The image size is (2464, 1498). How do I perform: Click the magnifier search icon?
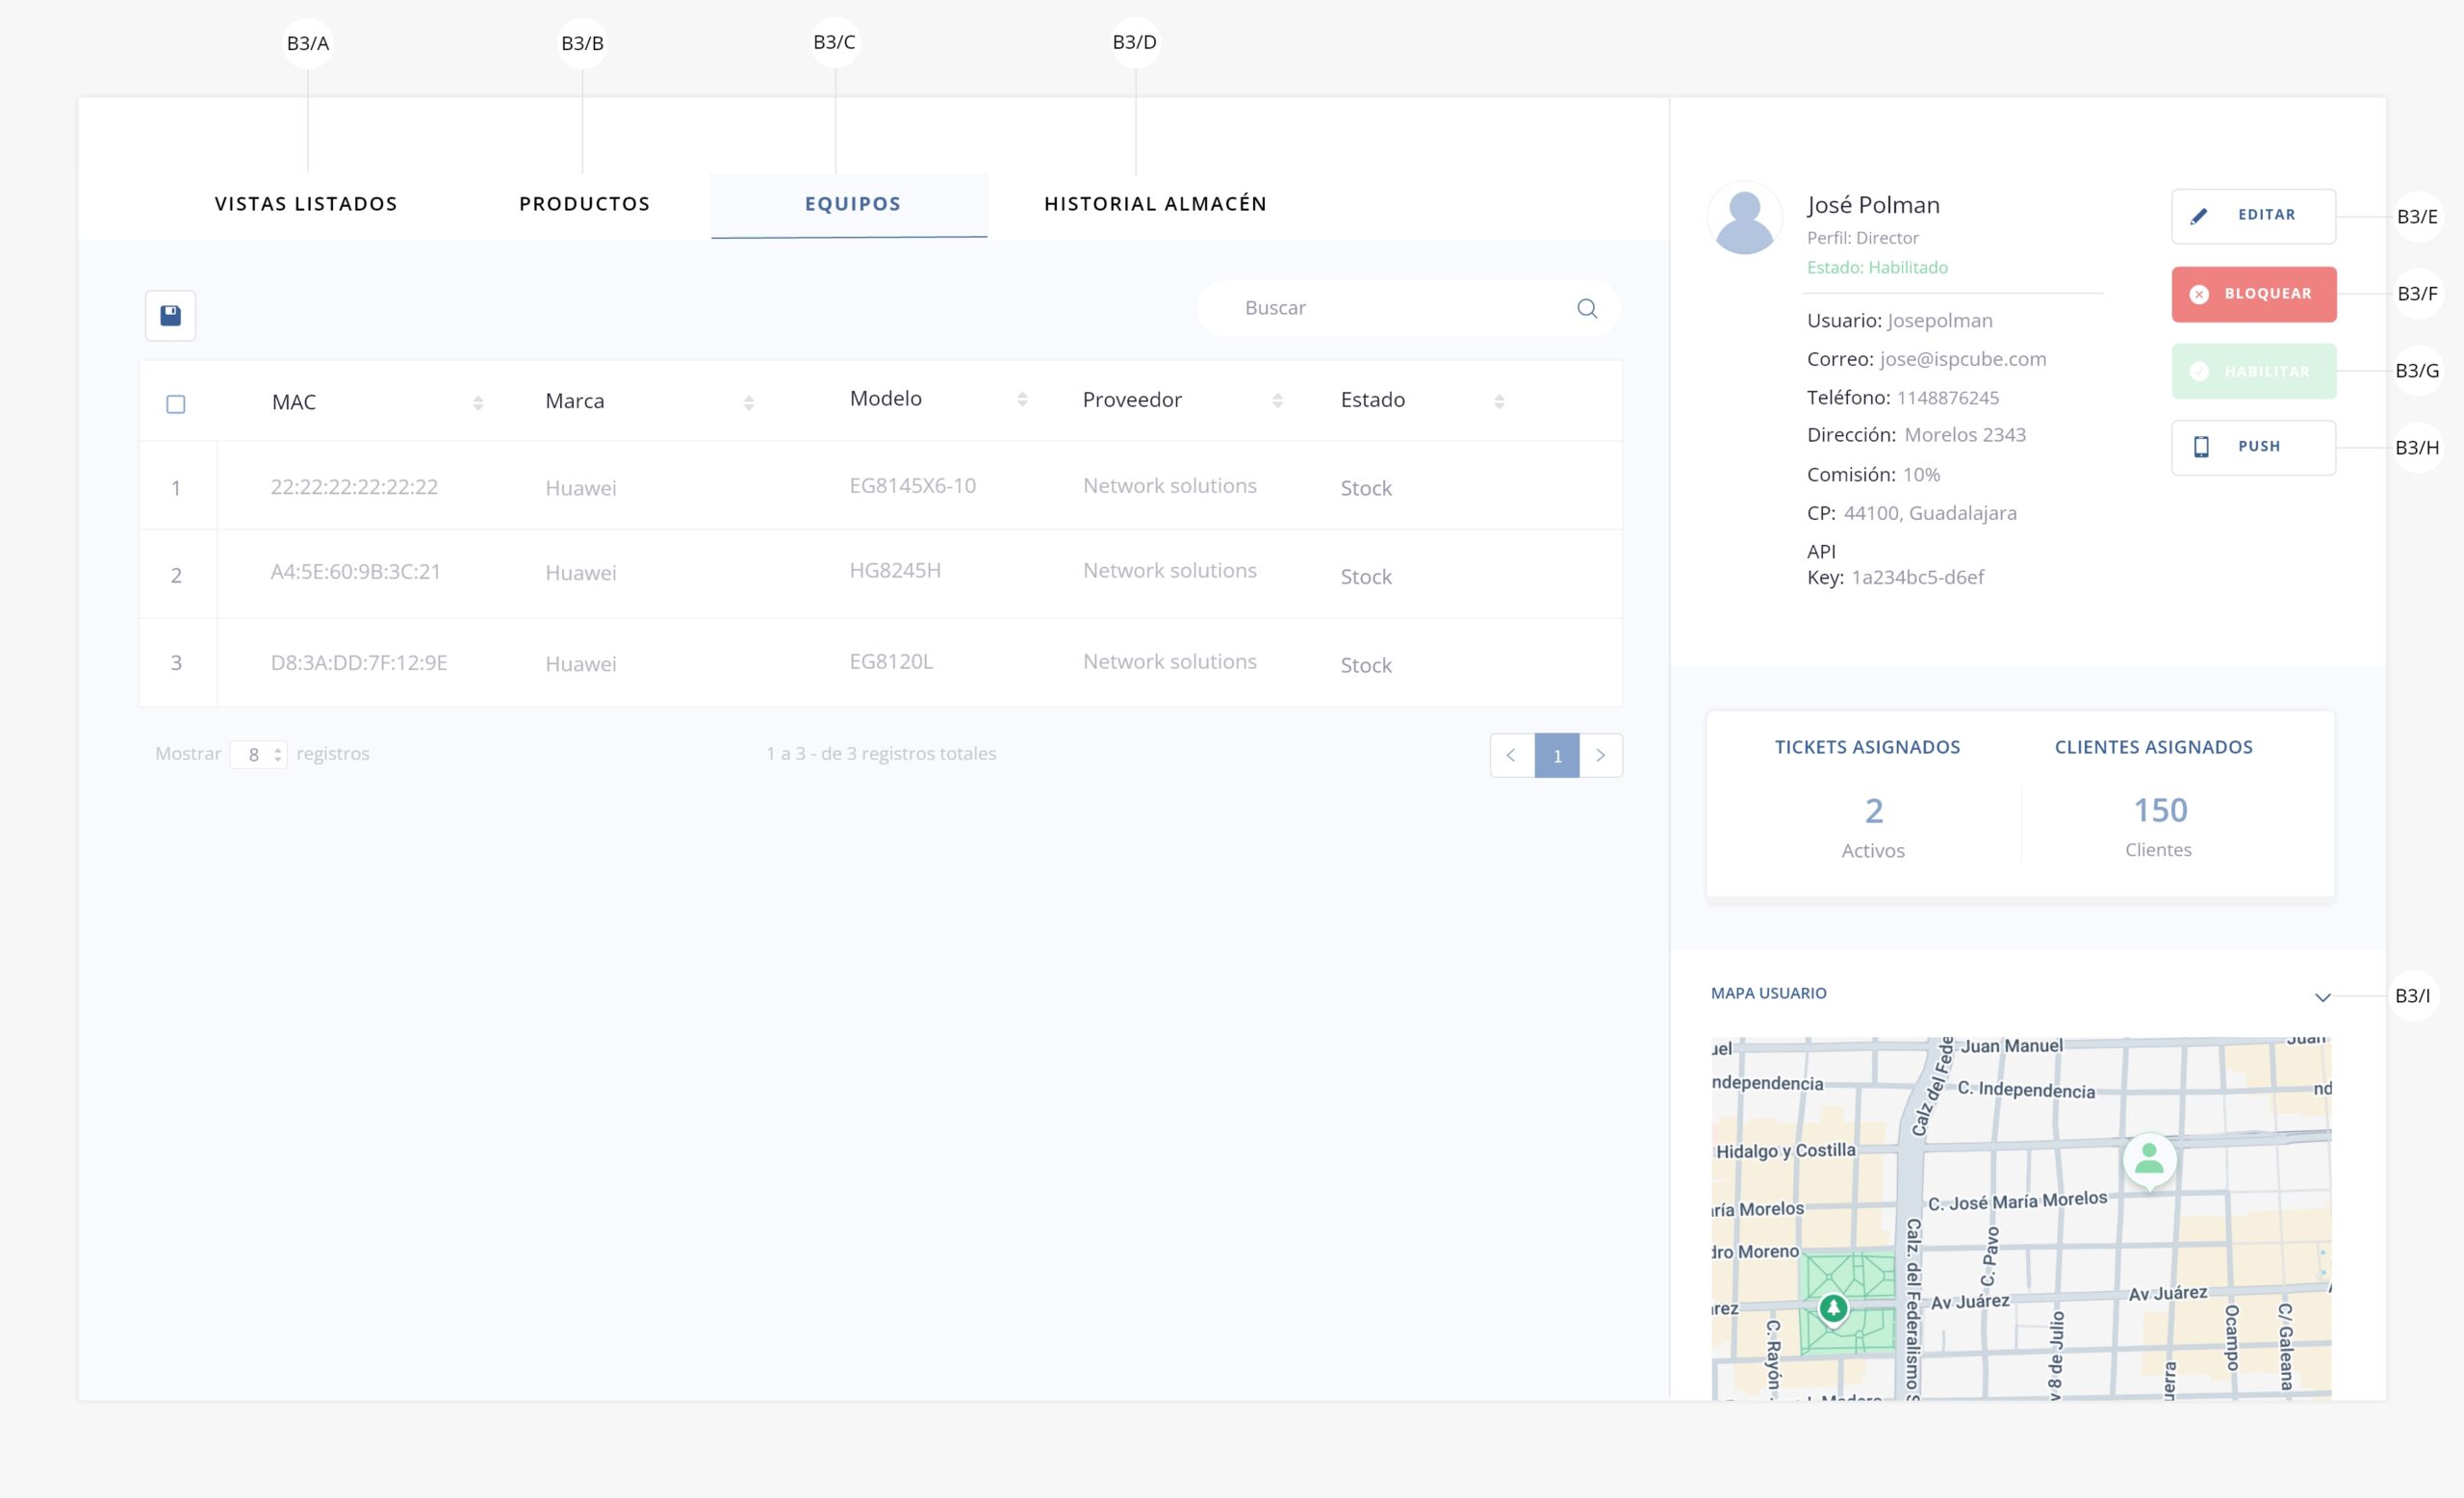pos(1586,309)
